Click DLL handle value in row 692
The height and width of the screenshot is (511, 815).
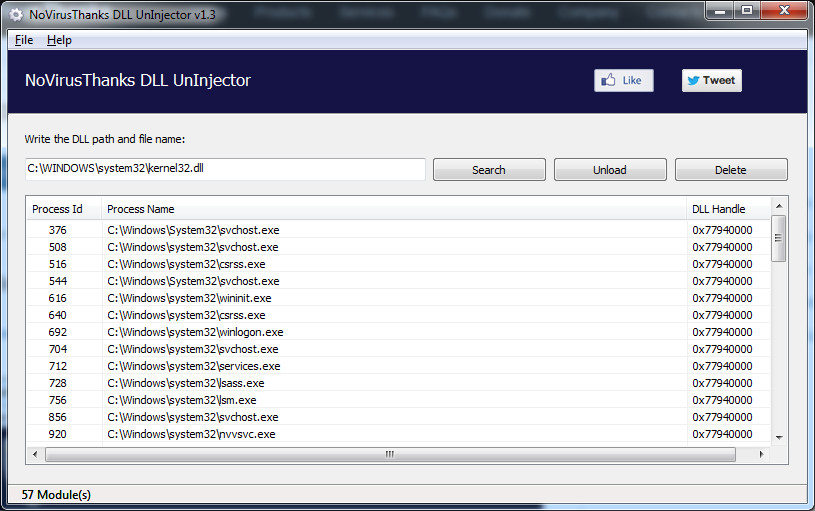[722, 332]
